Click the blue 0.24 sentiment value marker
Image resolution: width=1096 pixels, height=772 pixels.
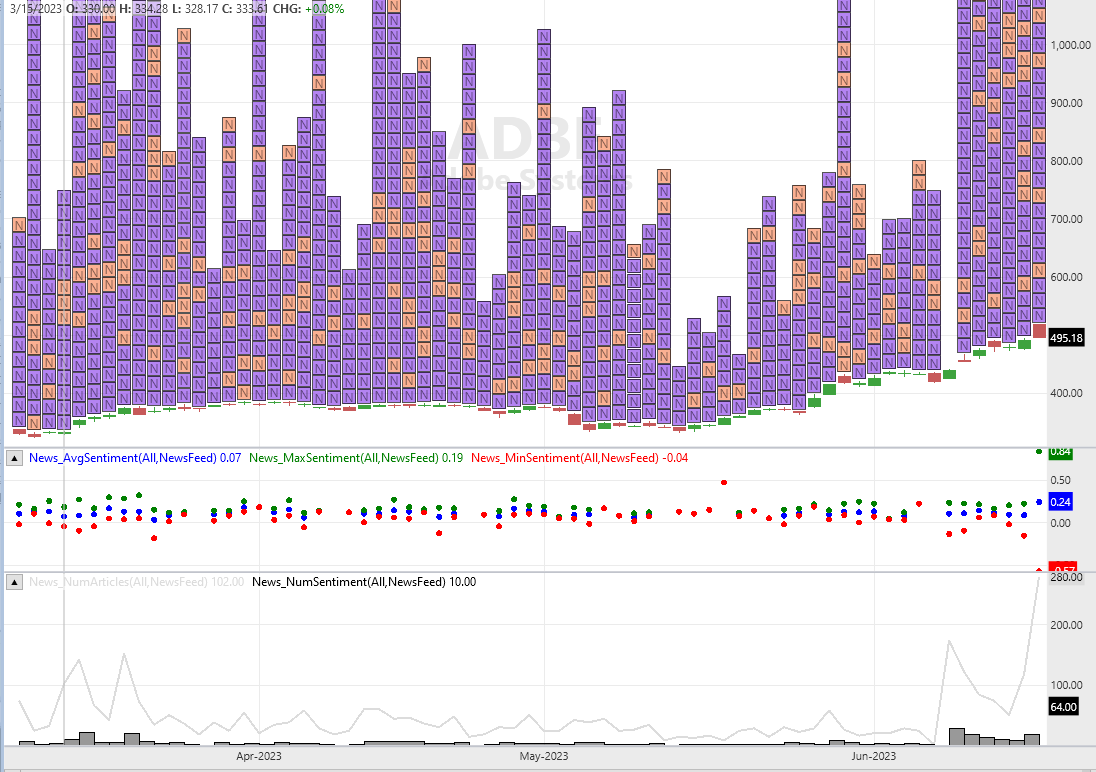1061,502
